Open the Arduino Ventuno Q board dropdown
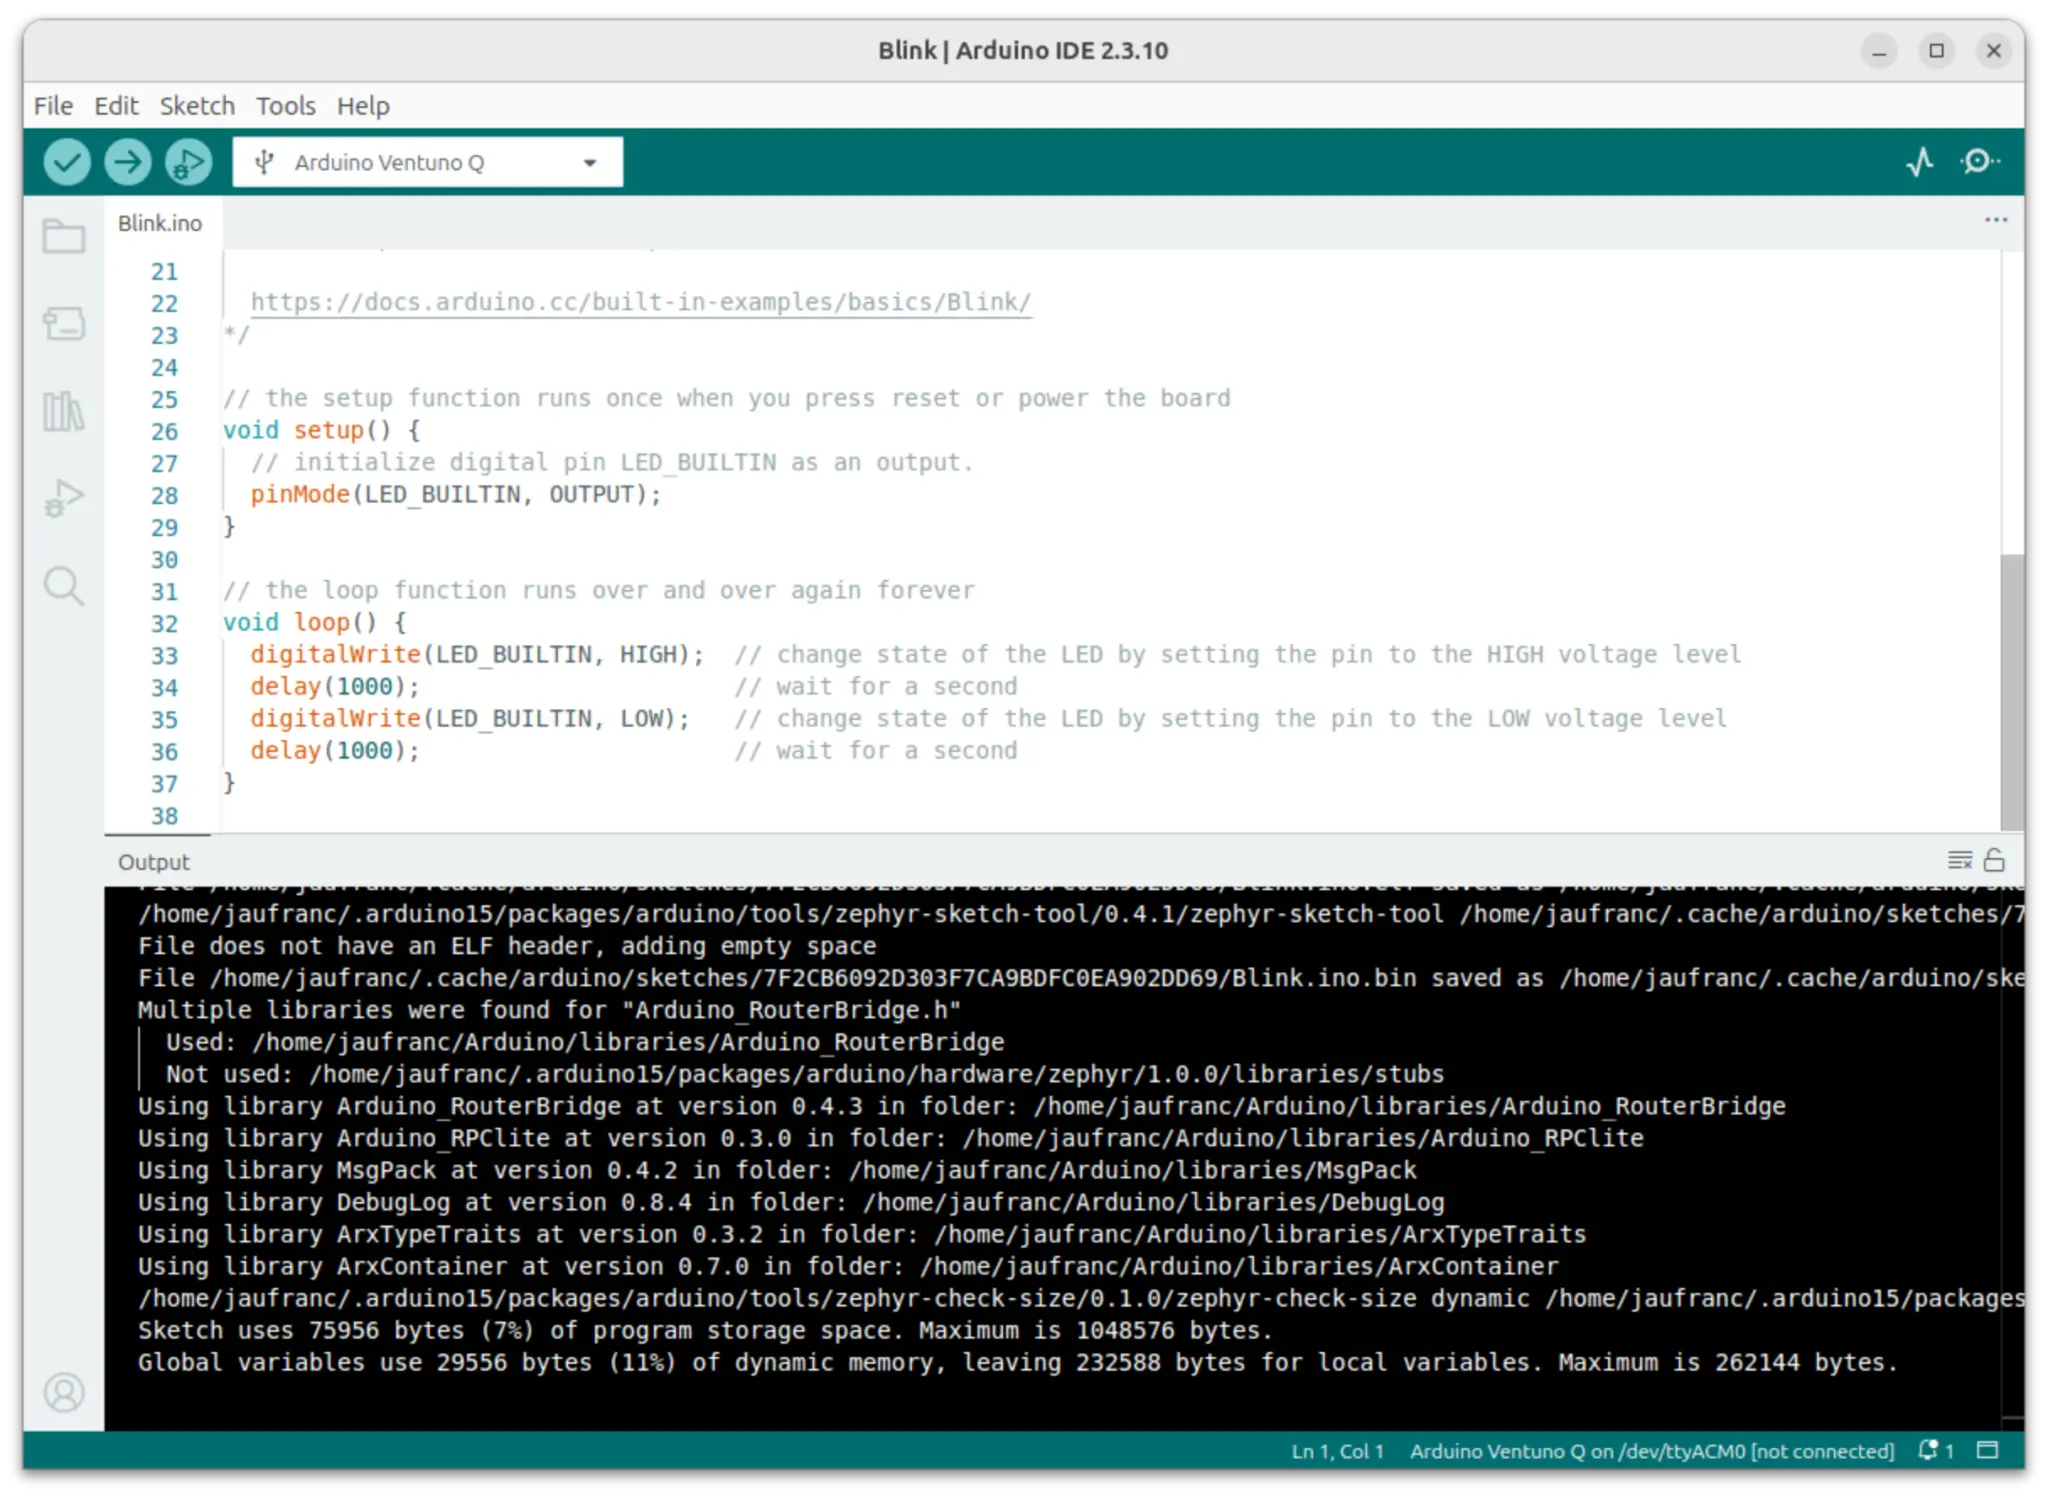The width and height of the screenshot is (2048, 1497). click(x=428, y=162)
